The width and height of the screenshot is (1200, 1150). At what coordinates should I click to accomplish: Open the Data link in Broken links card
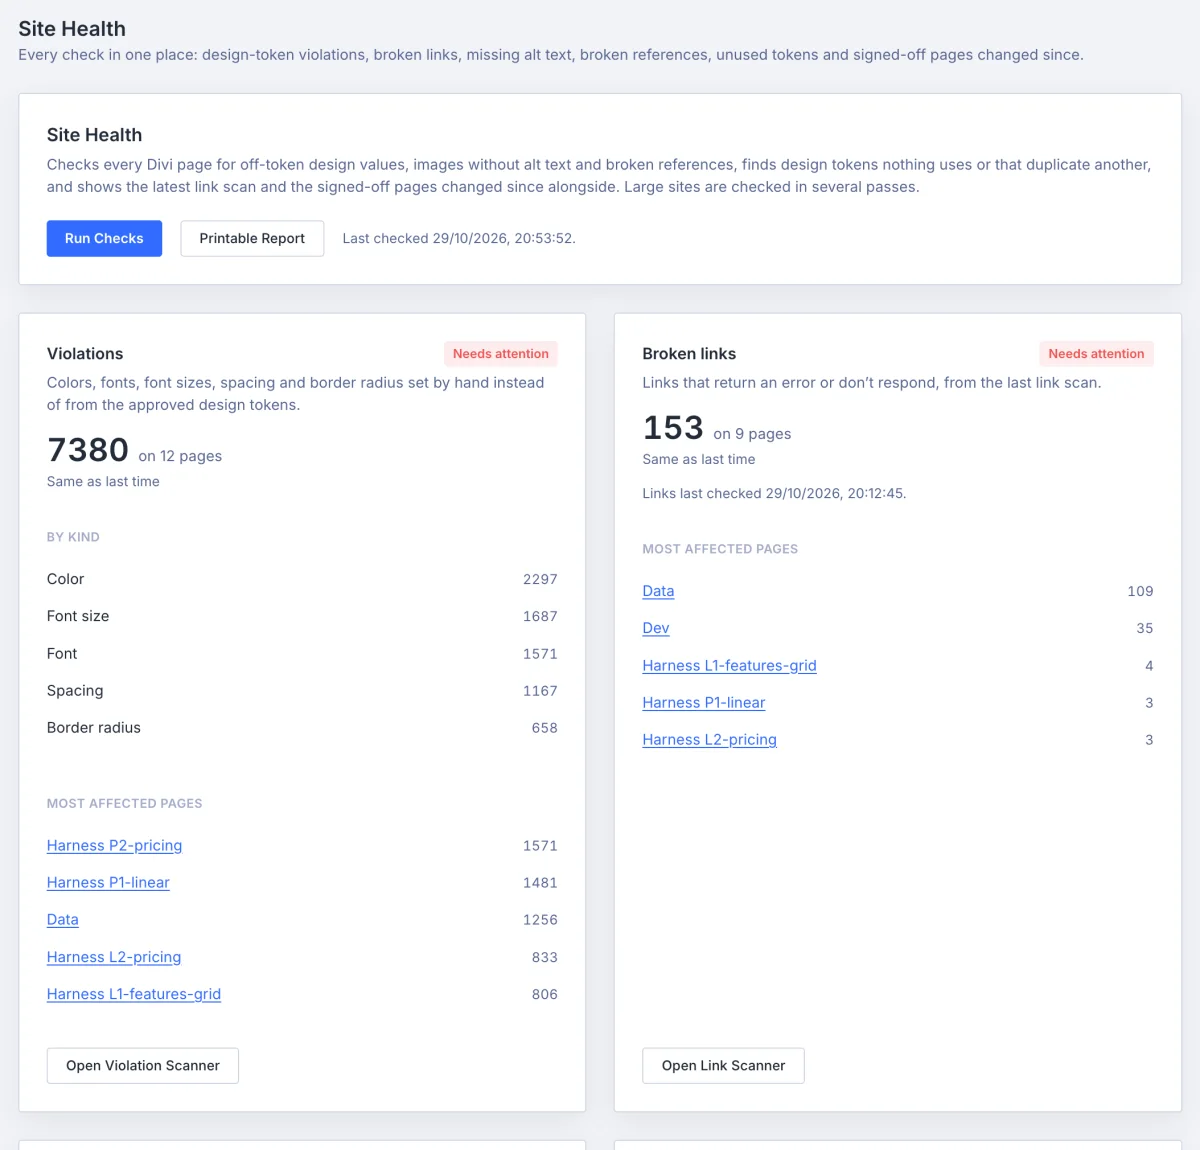coord(658,591)
